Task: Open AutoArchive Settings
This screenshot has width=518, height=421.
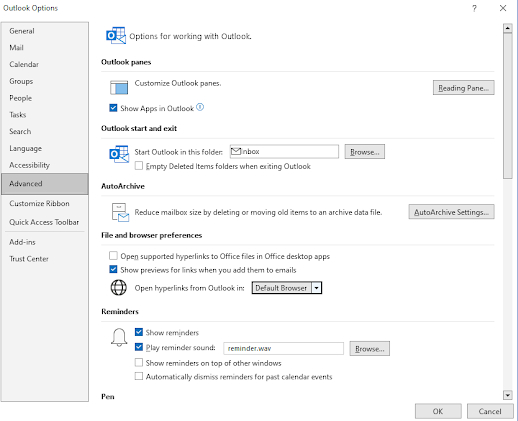Action: point(451,212)
